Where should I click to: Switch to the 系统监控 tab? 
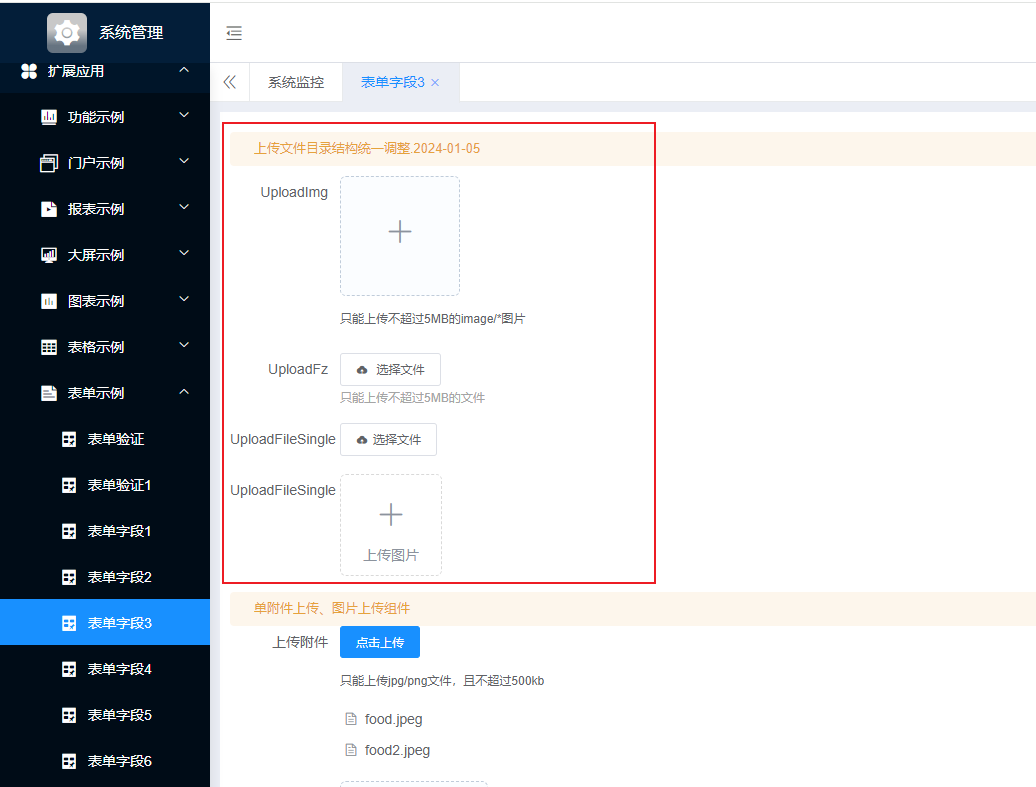tap(296, 82)
